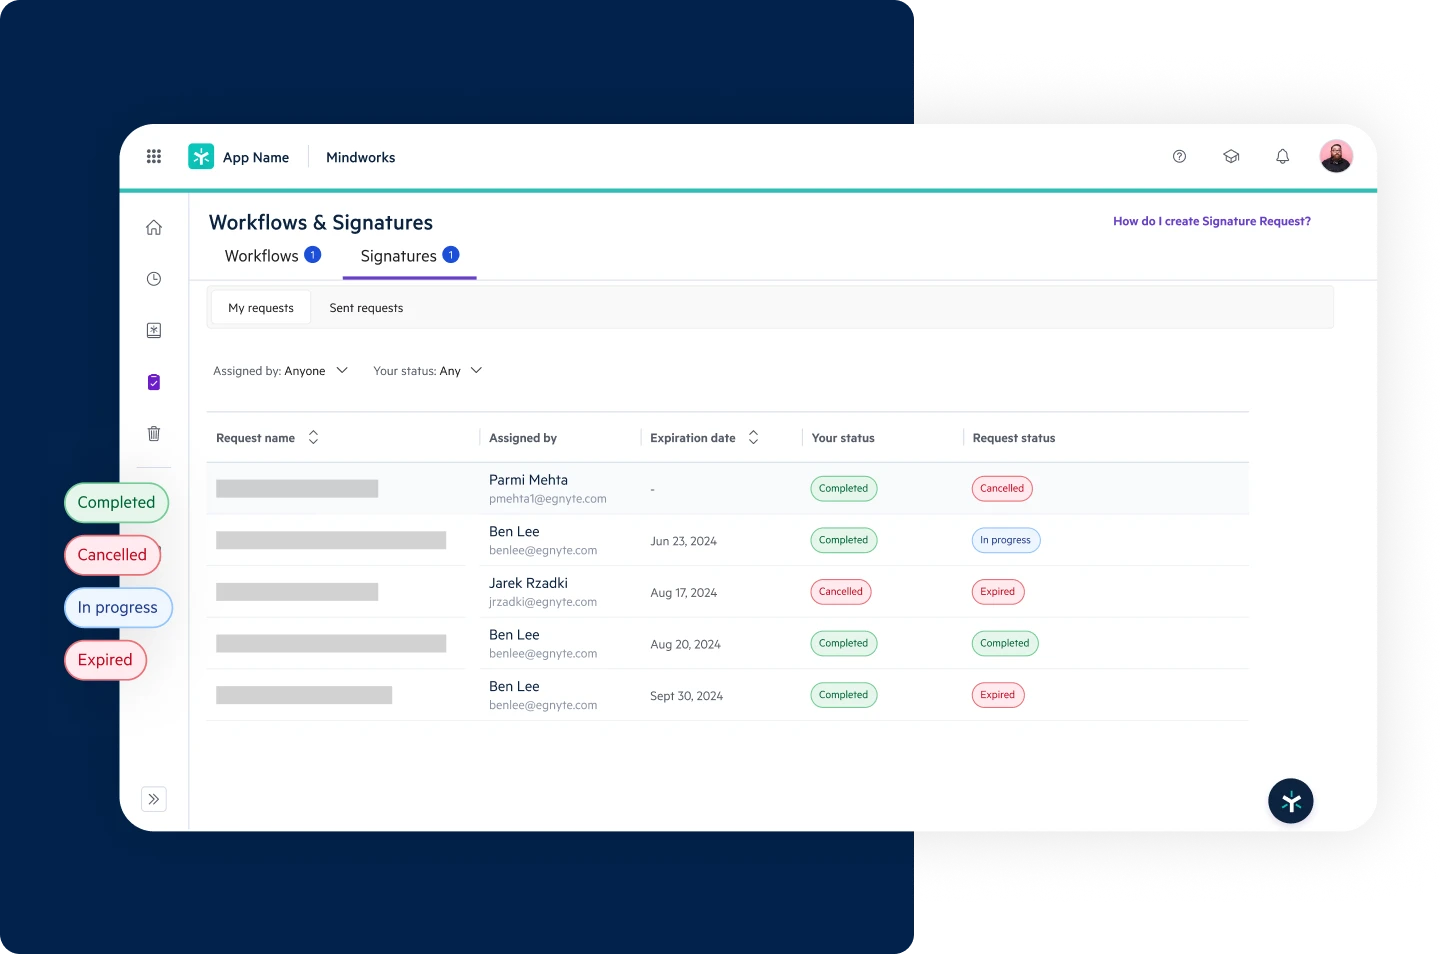Click the Home icon in sidebar
Viewport: 1440px width, 954px height.
click(x=154, y=228)
